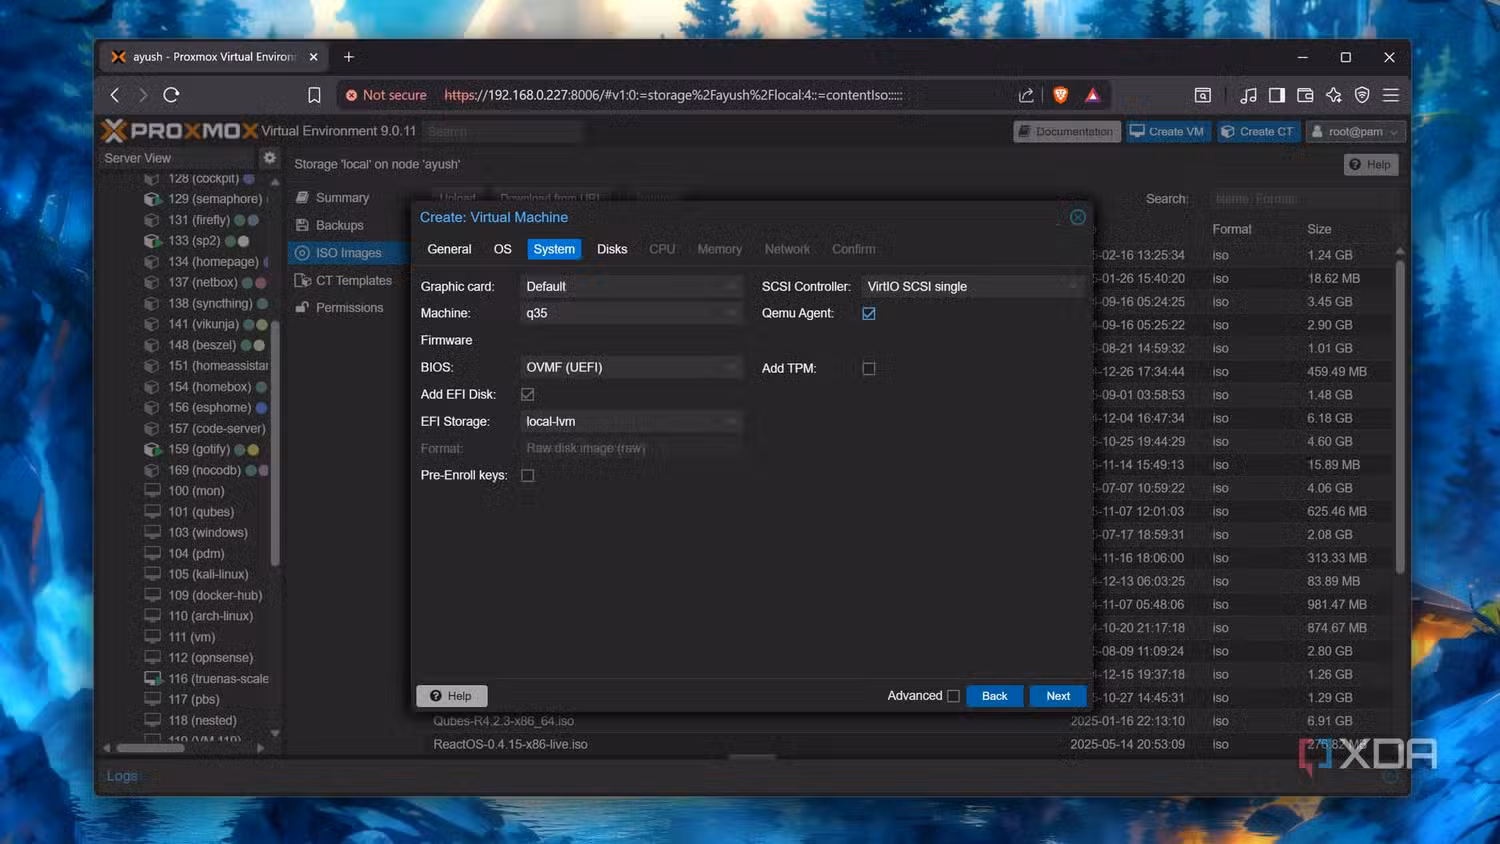The width and height of the screenshot is (1500, 844).
Task: Sort by the Size column header
Action: (x=1319, y=229)
